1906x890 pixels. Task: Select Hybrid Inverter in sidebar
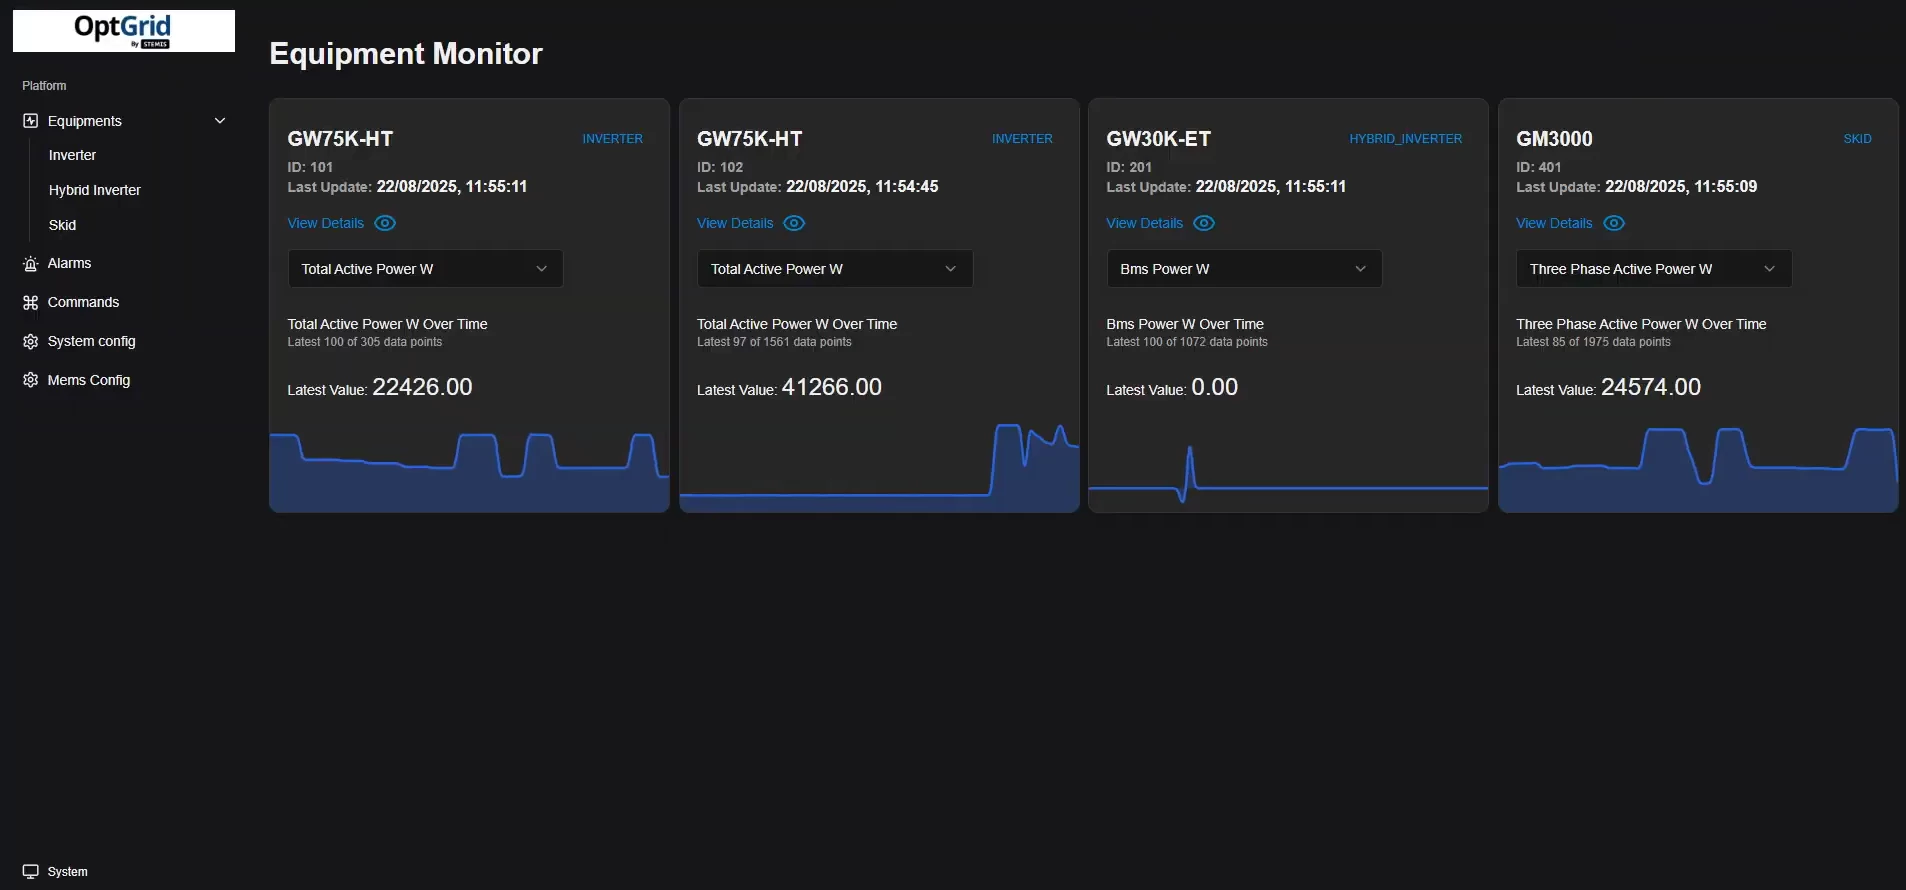95,190
